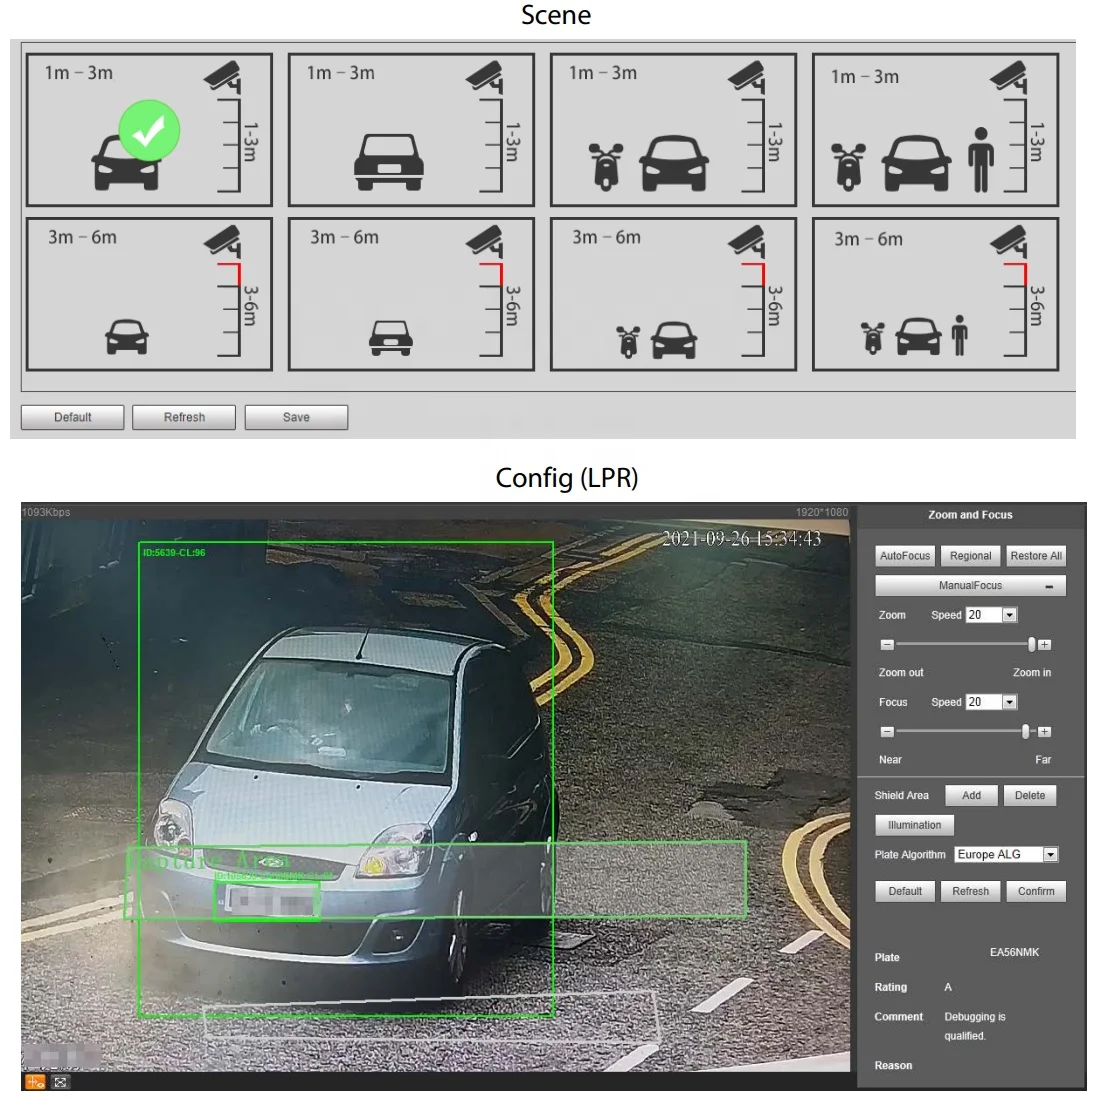
Task: Click the AutoFocus button
Action: click(x=903, y=555)
